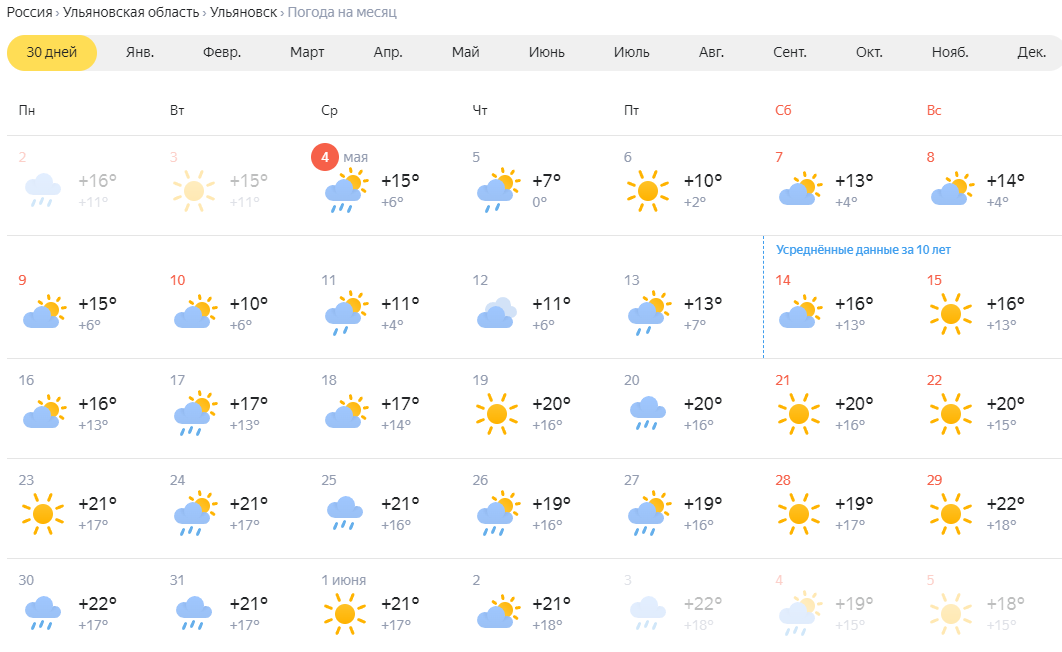This screenshot has width=1062, height=652.
Task: Select the 30 дней tab
Action: (x=51, y=52)
